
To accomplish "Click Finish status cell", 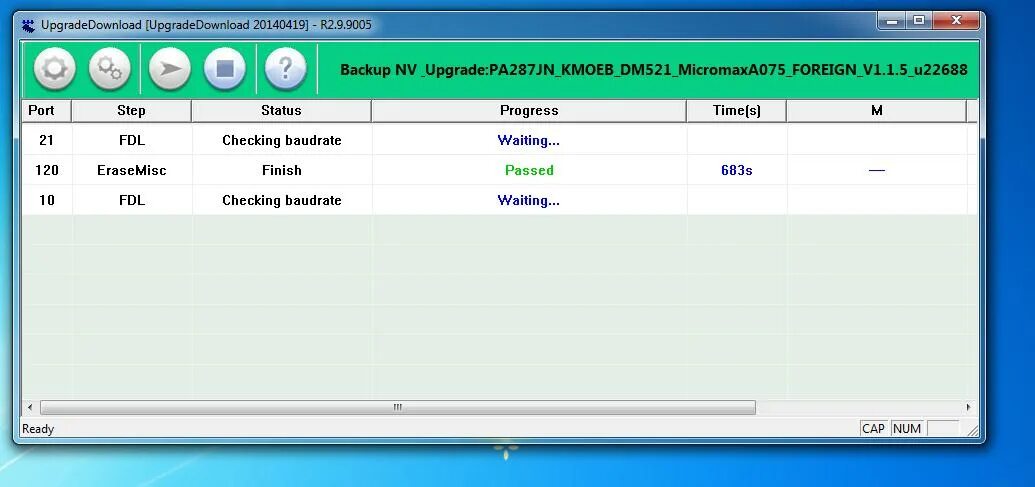I will 282,170.
